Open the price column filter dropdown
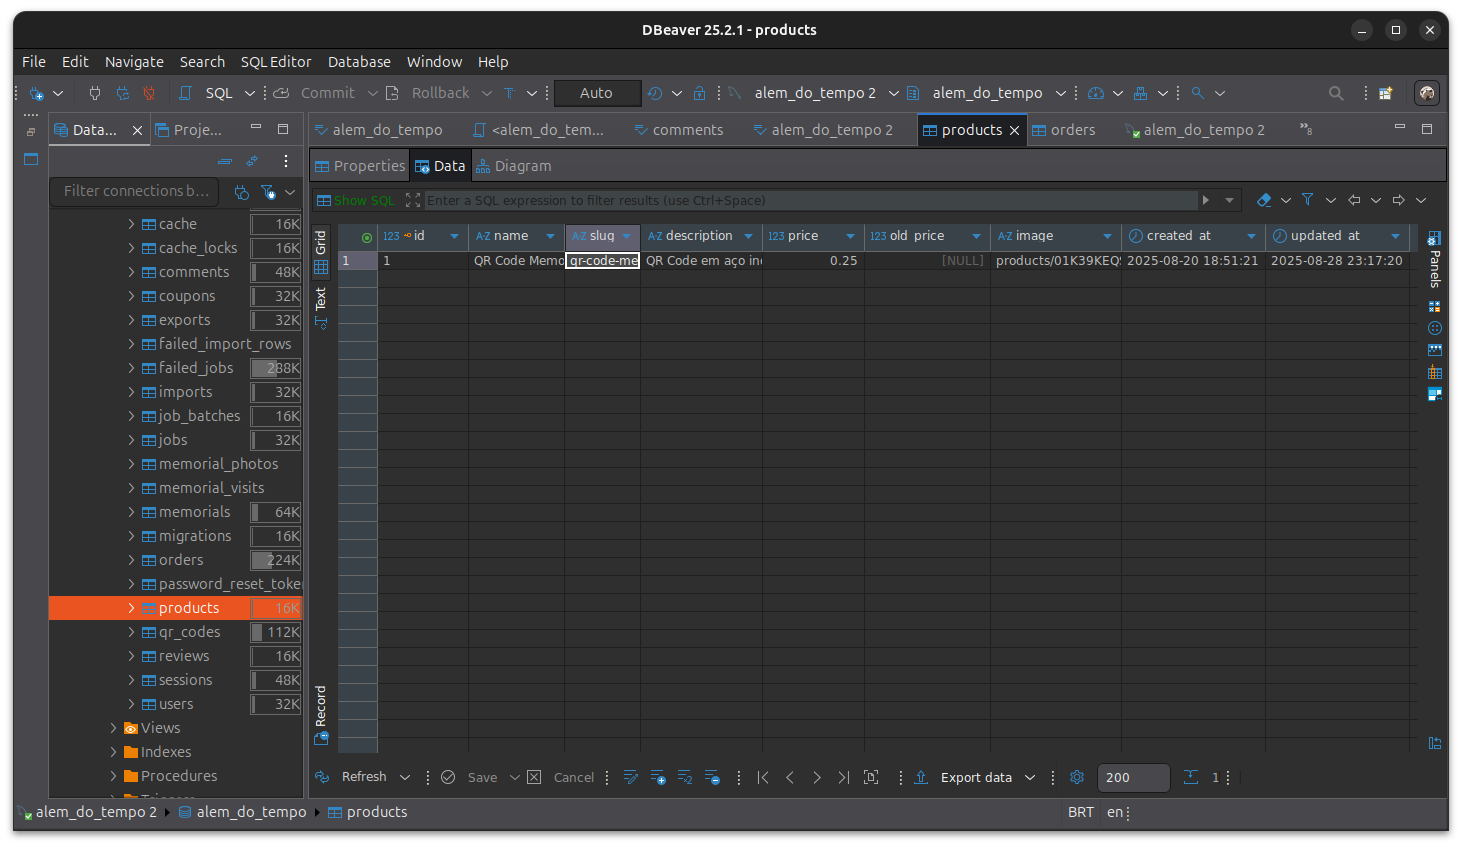This screenshot has width=1462, height=847. click(x=850, y=236)
